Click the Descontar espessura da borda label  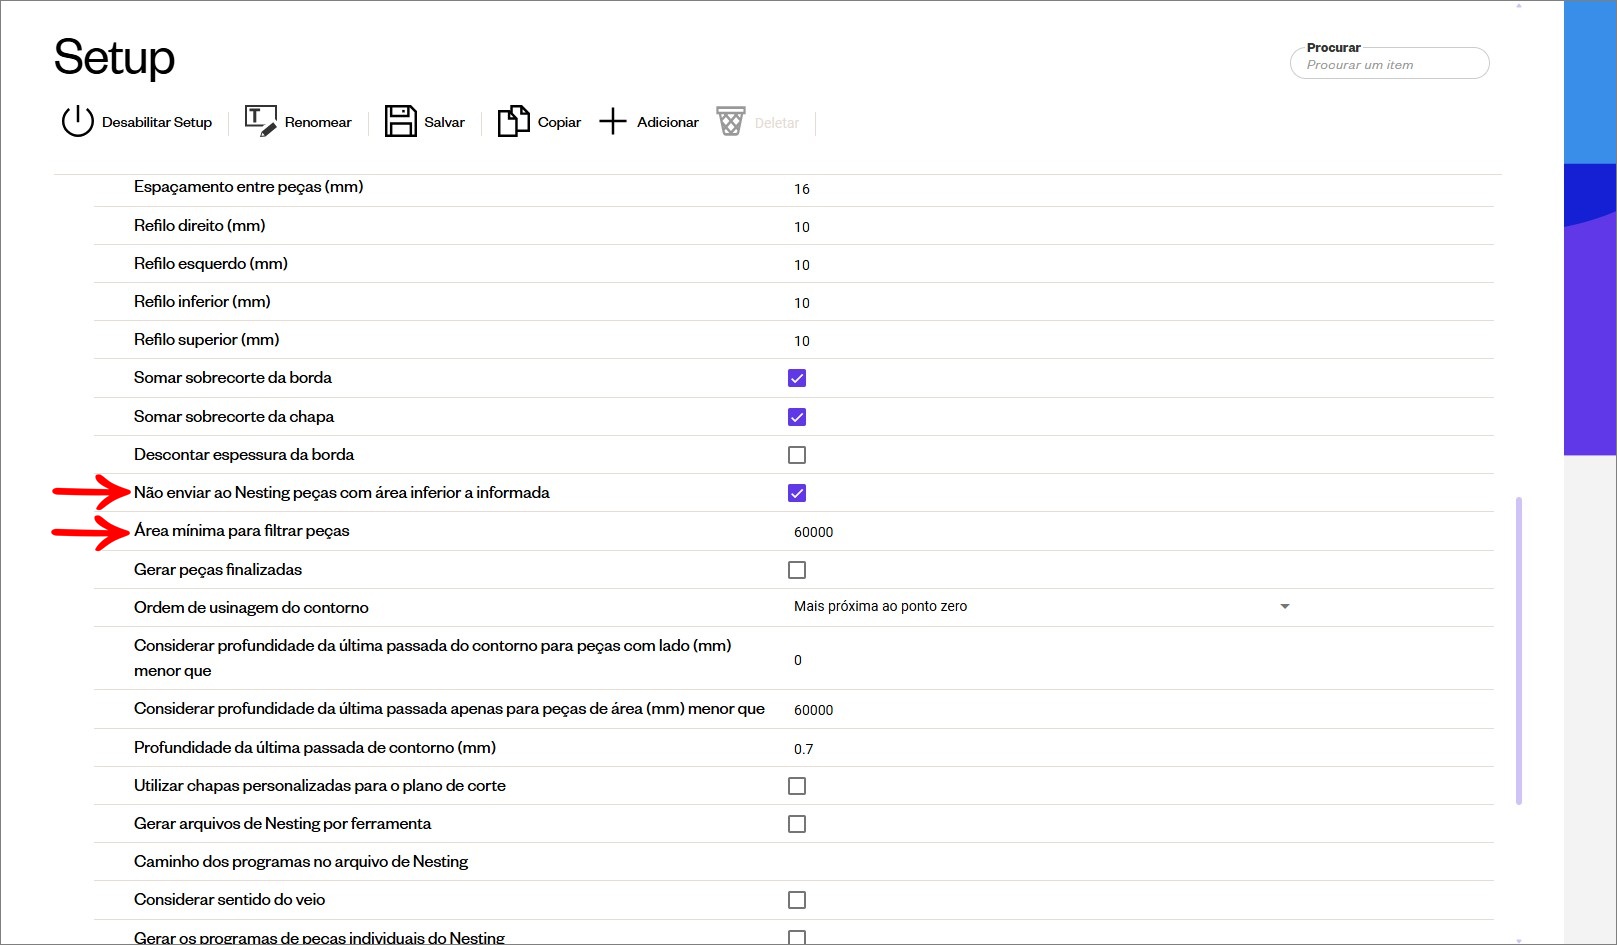(244, 454)
